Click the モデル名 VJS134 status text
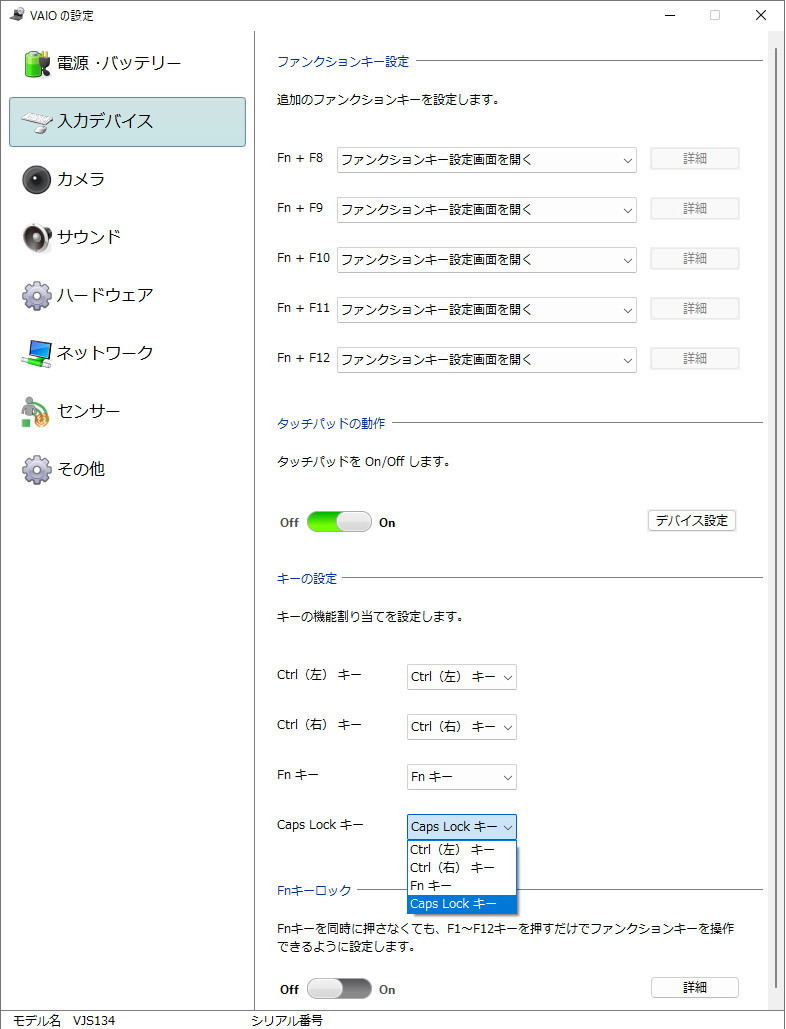786x1029 pixels. 64,1020
